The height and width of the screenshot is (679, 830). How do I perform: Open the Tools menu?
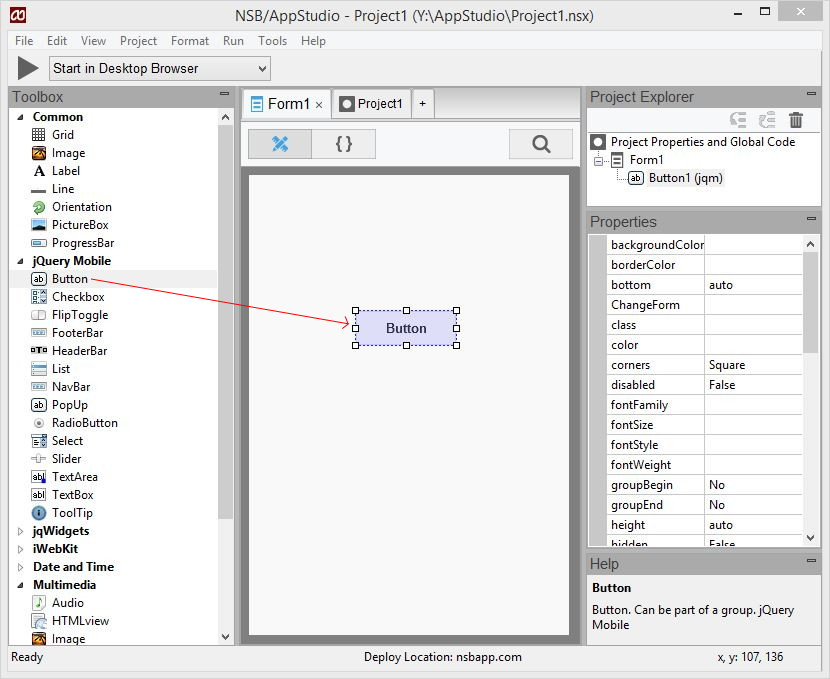272,41
